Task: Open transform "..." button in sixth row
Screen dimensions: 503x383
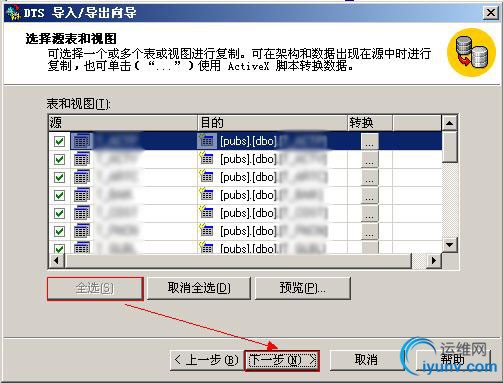Action: 370,231
